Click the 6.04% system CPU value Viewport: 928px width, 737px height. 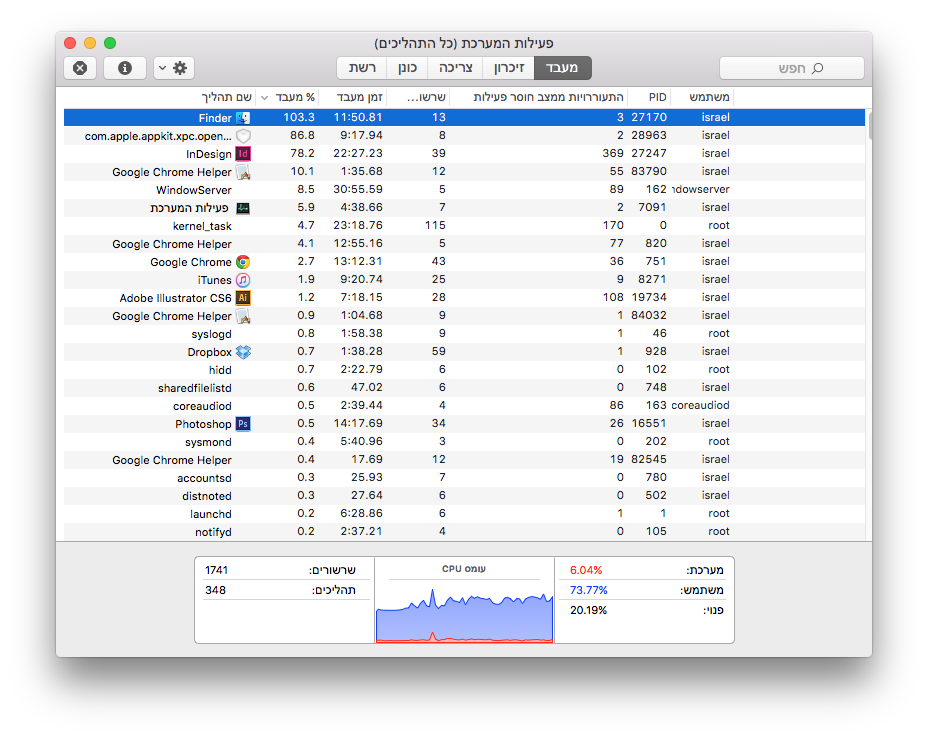click(x=586, y=570)
